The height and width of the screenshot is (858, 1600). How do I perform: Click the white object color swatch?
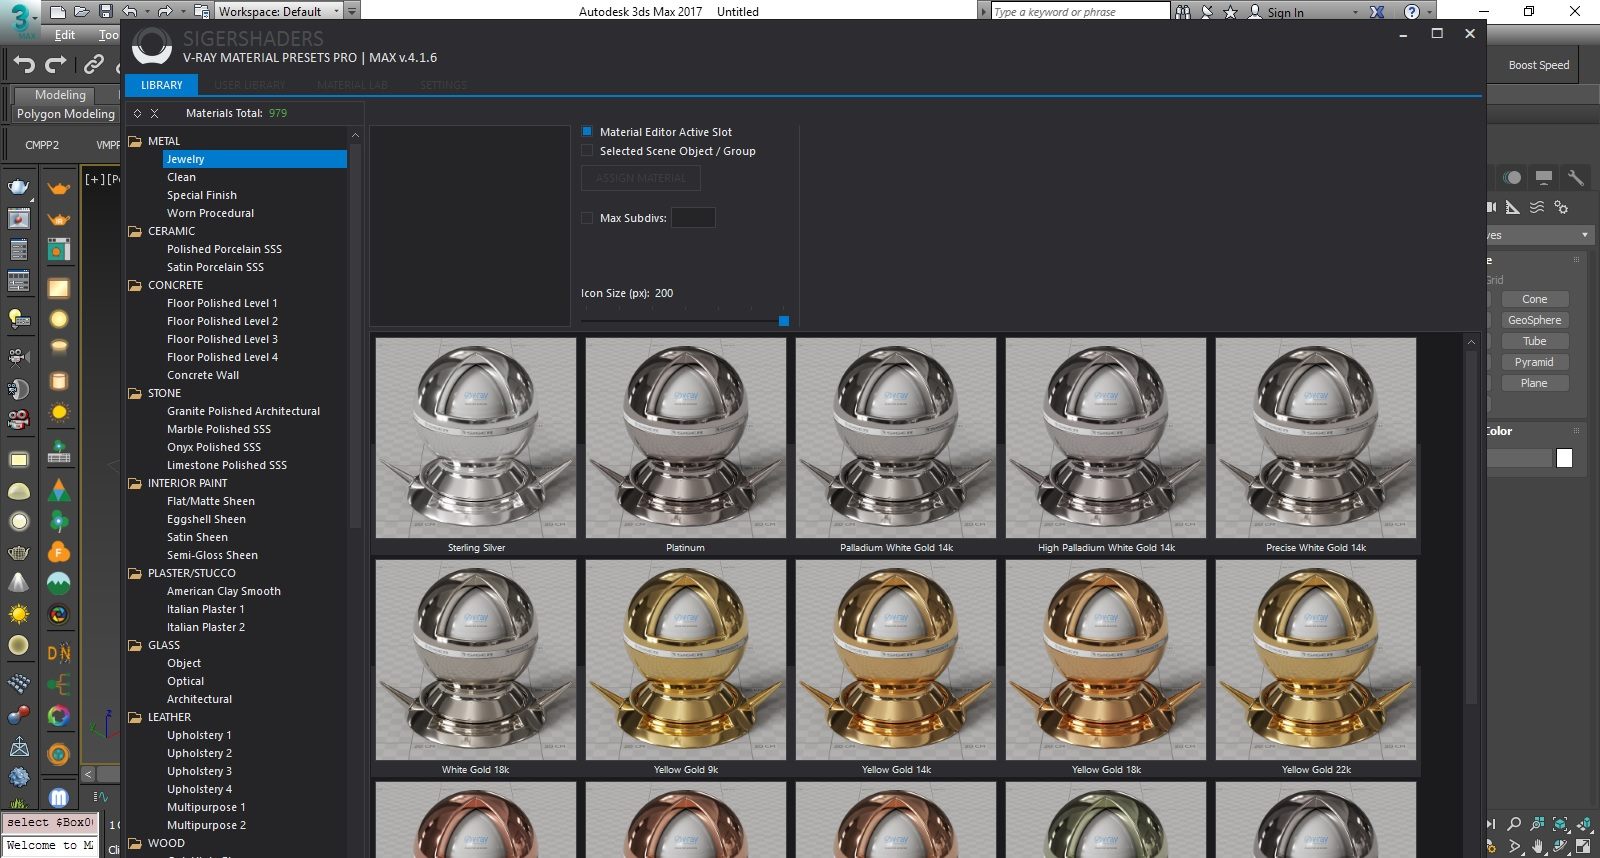click(x=1565, y=458)
